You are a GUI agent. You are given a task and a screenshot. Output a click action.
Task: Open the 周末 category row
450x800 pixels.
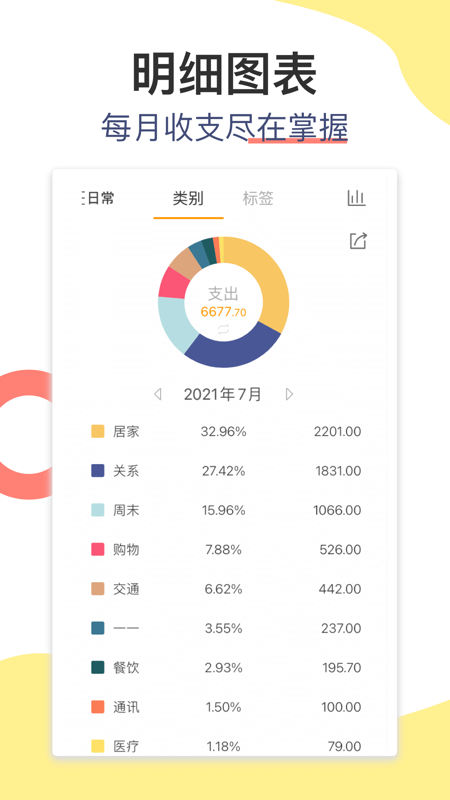pyautogui.click(x=226, y=510)
